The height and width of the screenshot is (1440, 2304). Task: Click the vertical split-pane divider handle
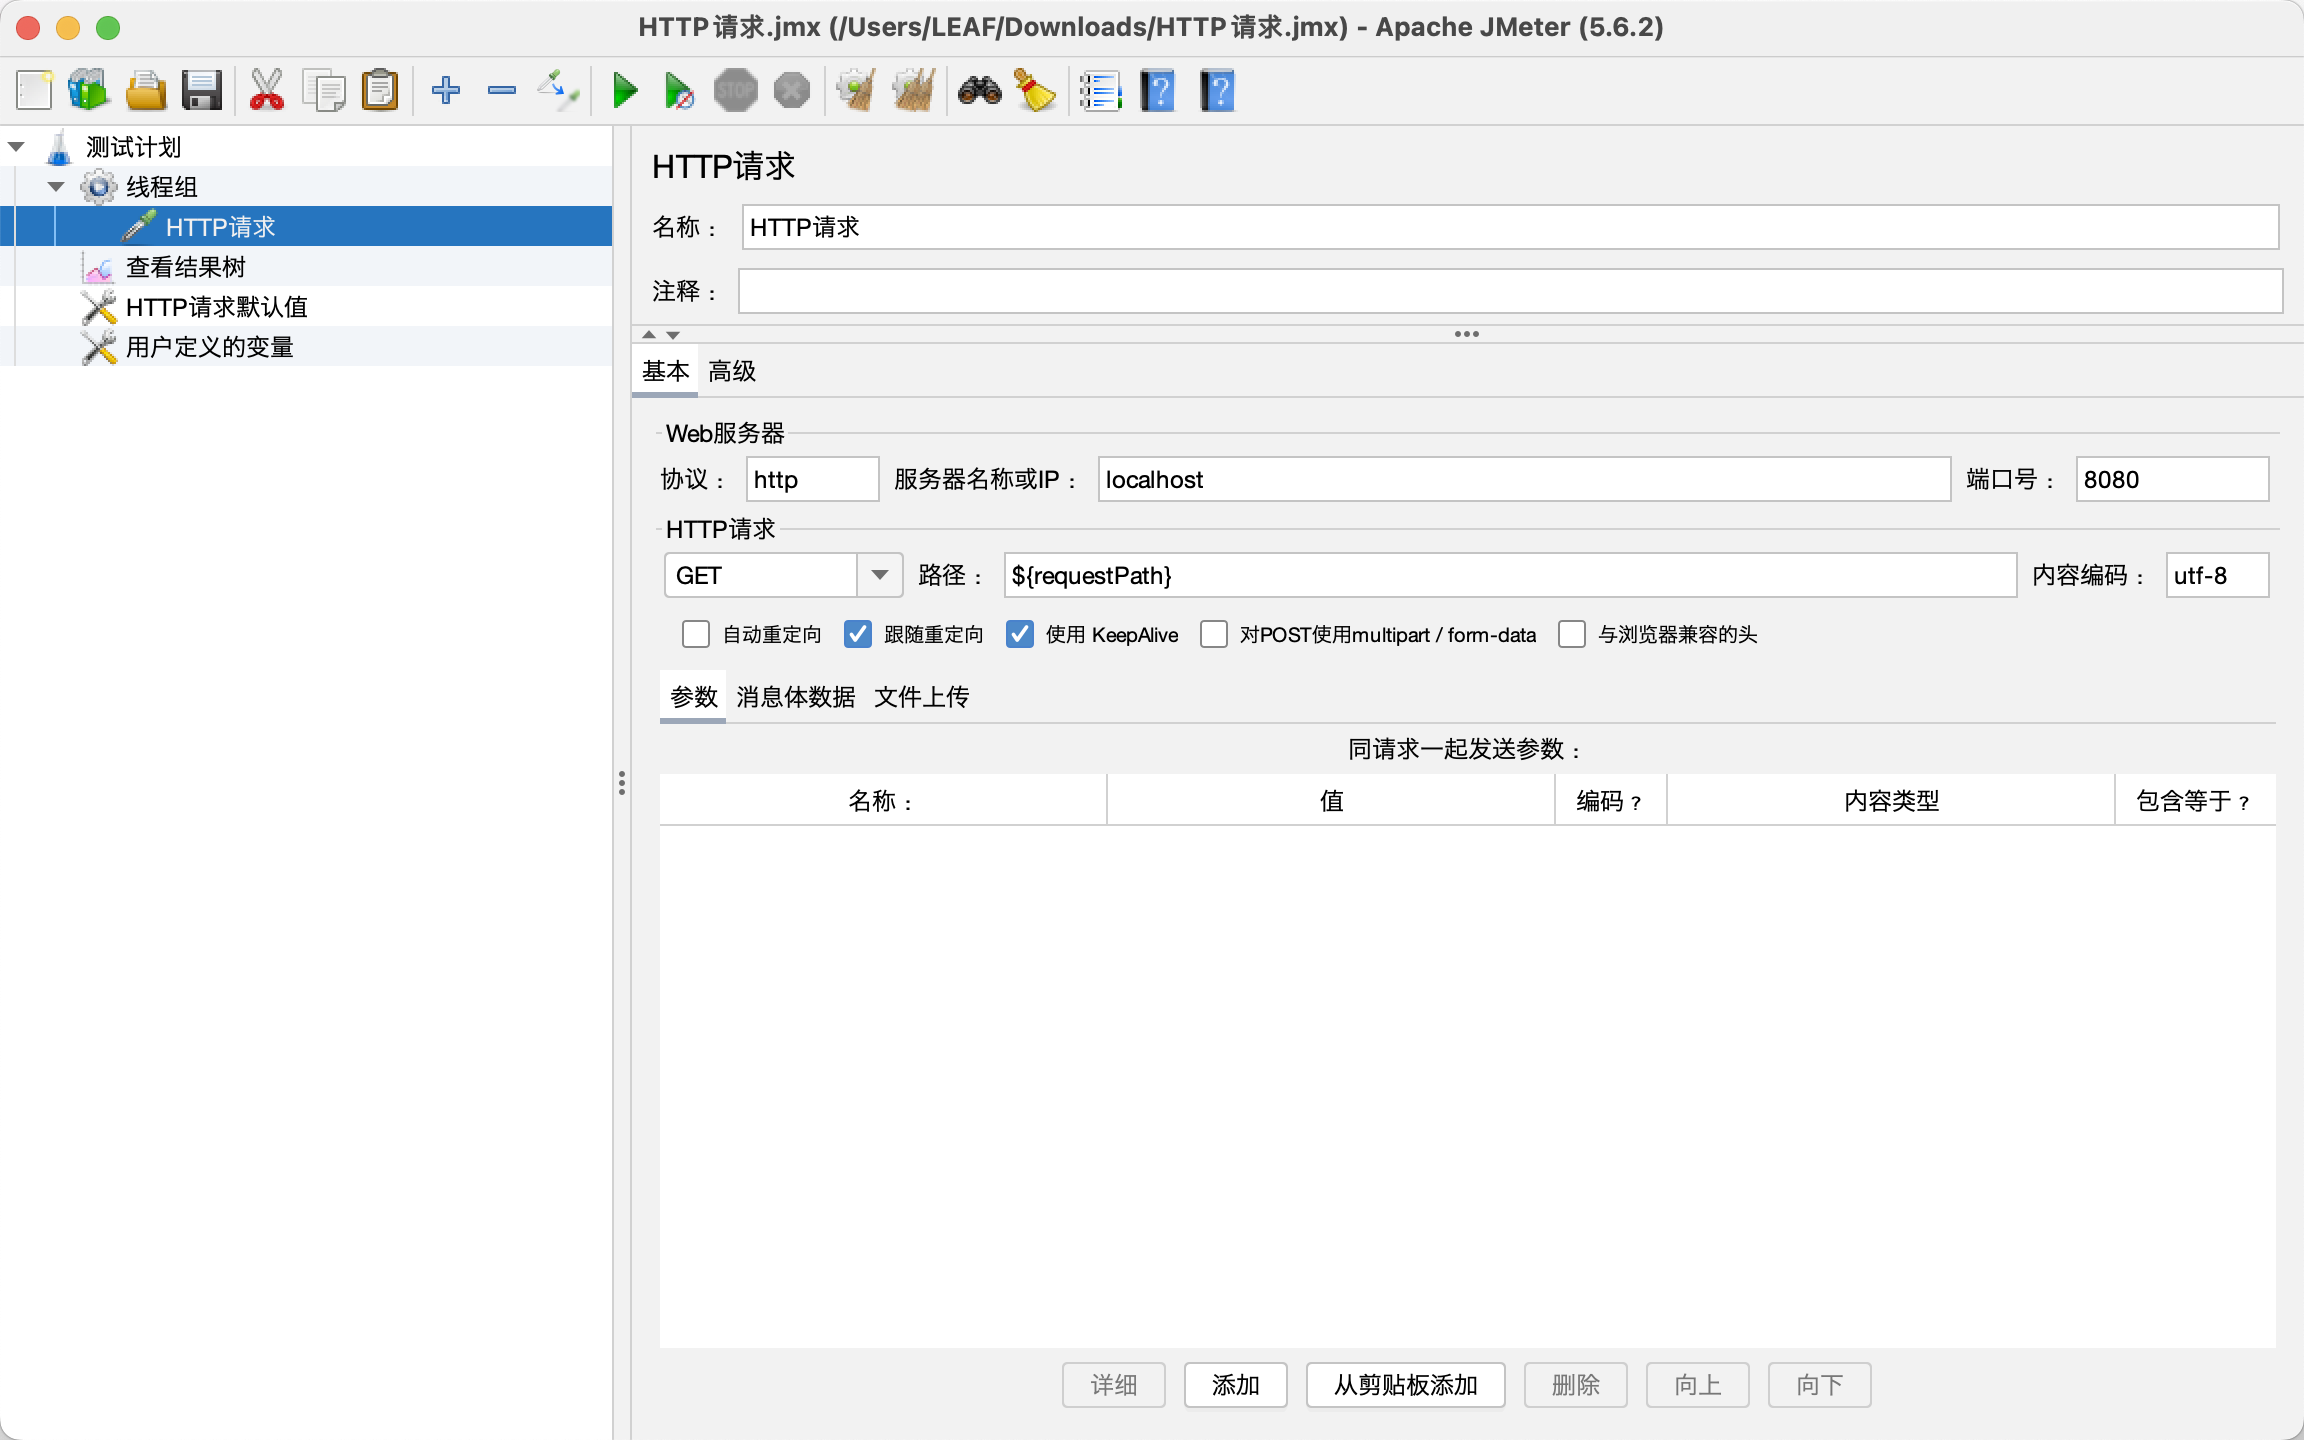(x=622, y=783)
